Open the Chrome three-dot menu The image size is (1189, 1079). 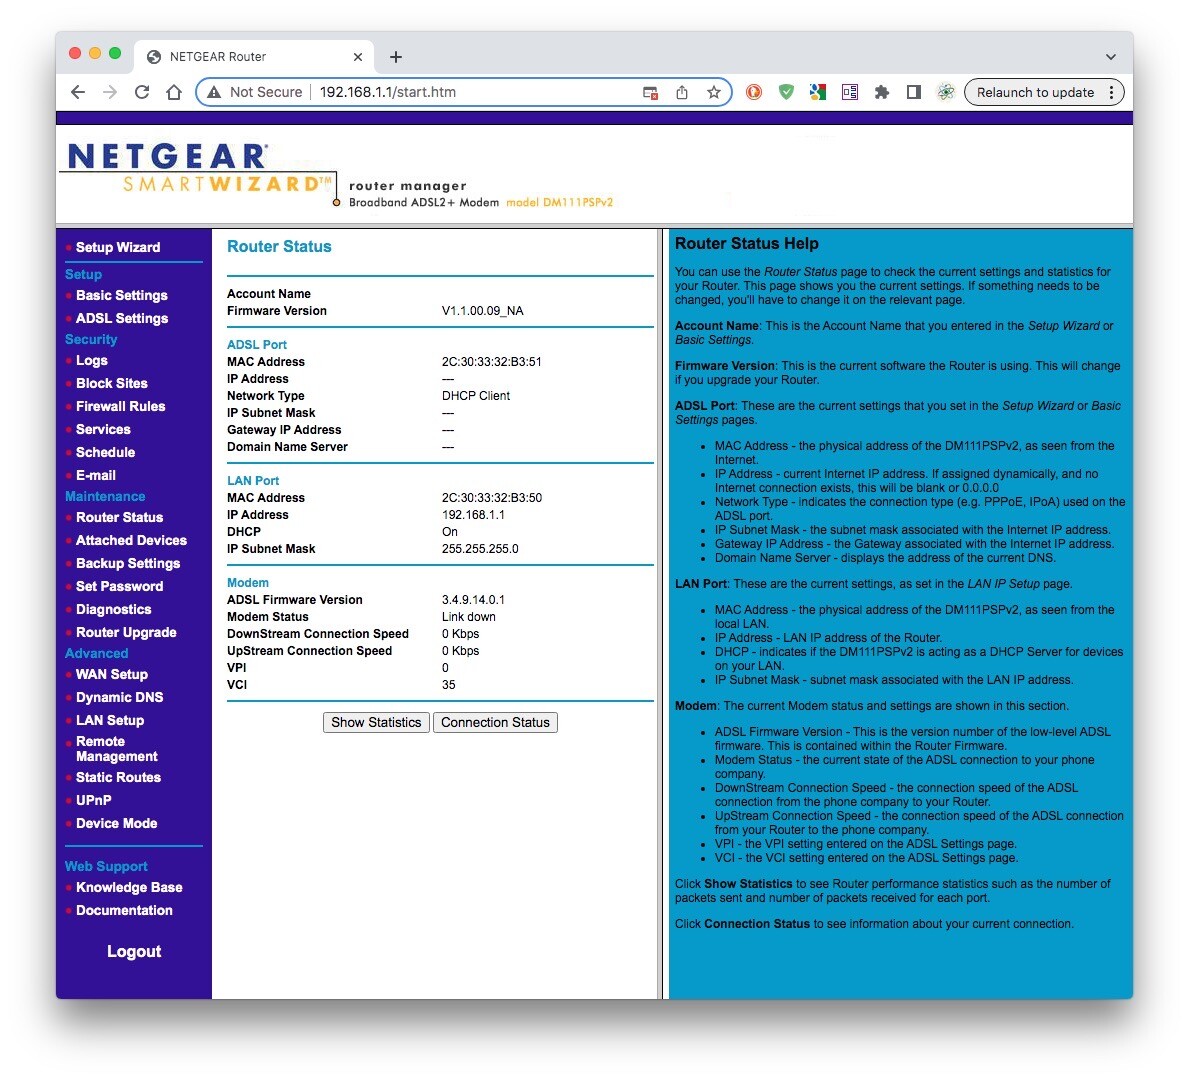point(1112,93)
